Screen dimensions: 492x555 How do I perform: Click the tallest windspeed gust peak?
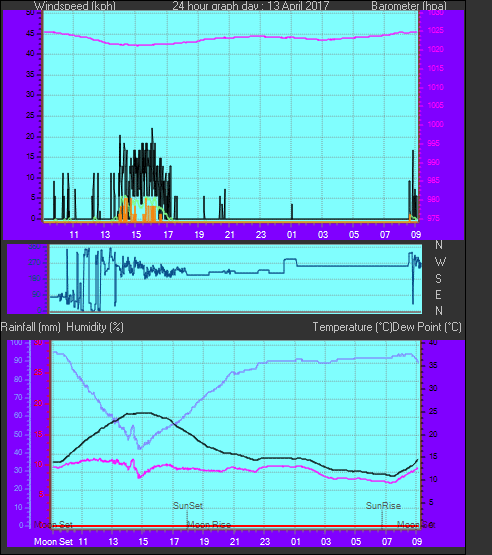pos(152,130)
